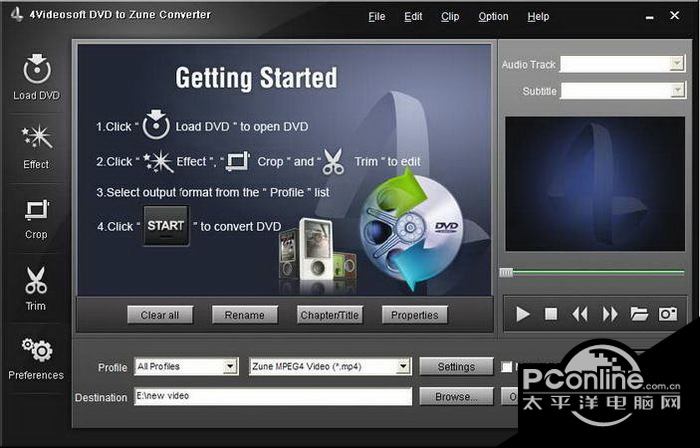700x448 pixels.
Task: Open the Clip menu
Action: click(x=450, y=17)
